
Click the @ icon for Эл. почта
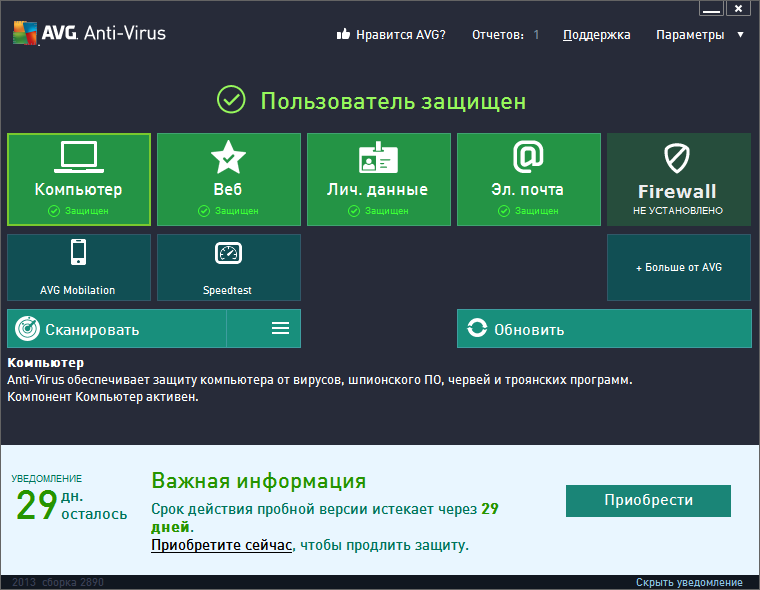[x=528, y=157]
